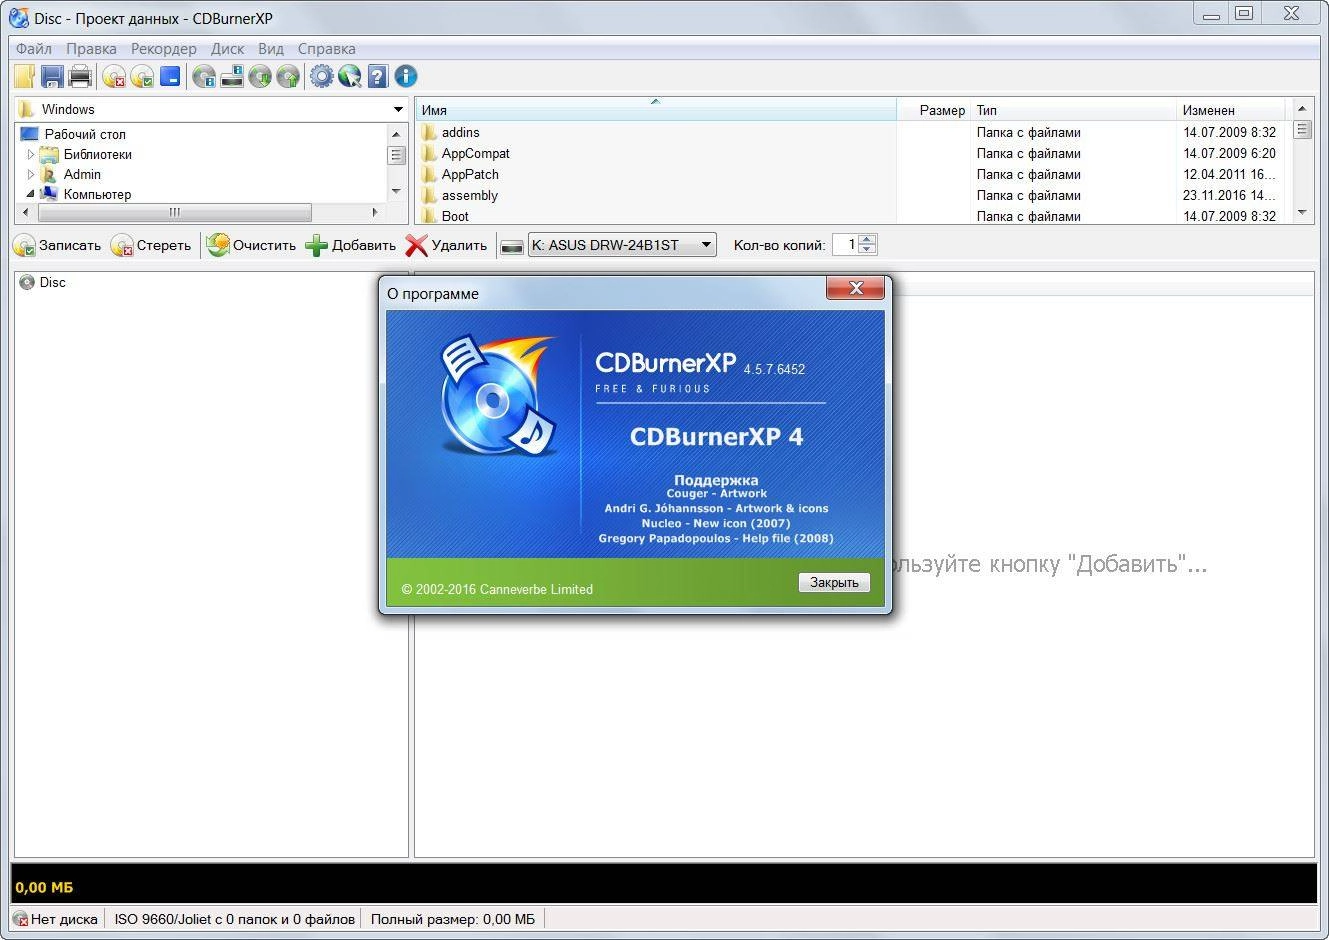Open the K: ASUS DRW-24B1ST drive dropdown
Screen dimensions: 1329x940
click(622, 245)
